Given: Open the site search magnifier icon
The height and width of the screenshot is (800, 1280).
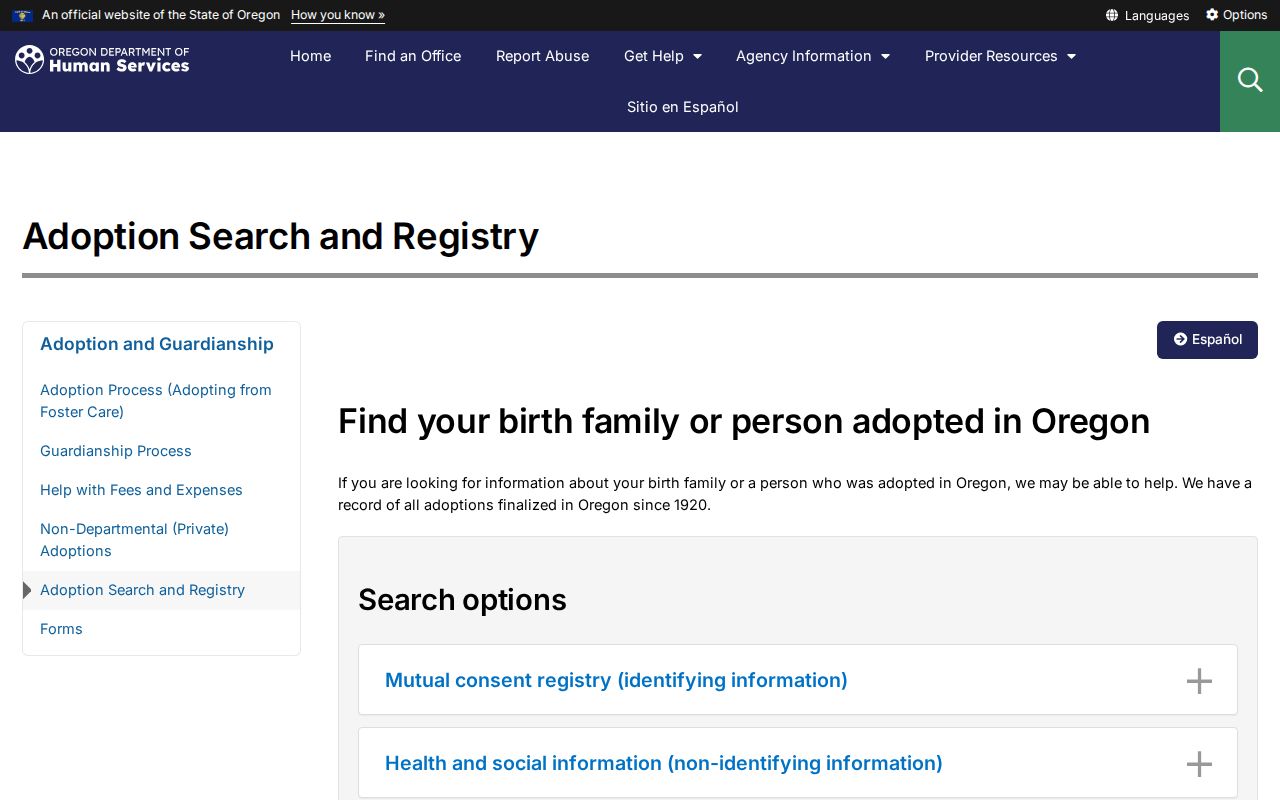Looking at the screenshot, I should click(1249, 80).
